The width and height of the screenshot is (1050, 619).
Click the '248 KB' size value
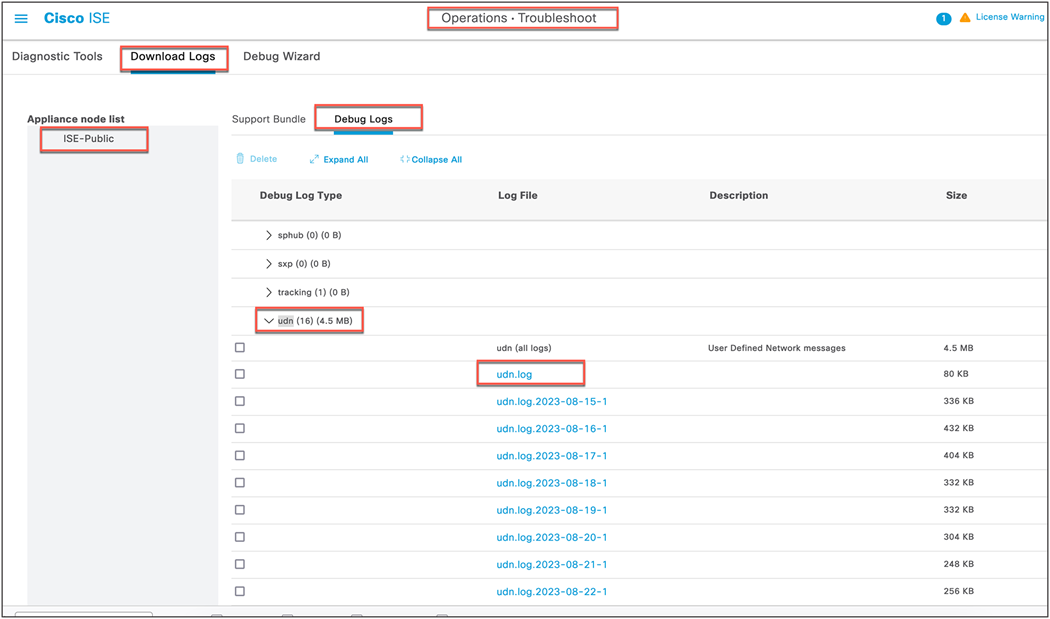click(958, 564)
